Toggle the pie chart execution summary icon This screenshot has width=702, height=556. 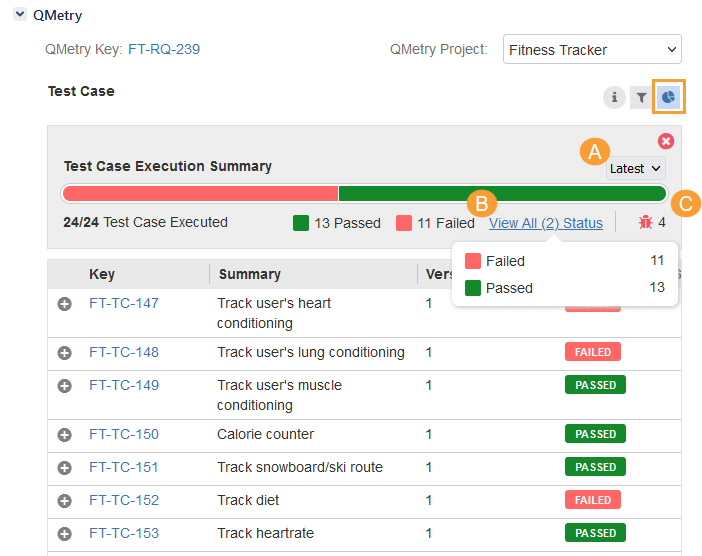[x=669, y=97]
